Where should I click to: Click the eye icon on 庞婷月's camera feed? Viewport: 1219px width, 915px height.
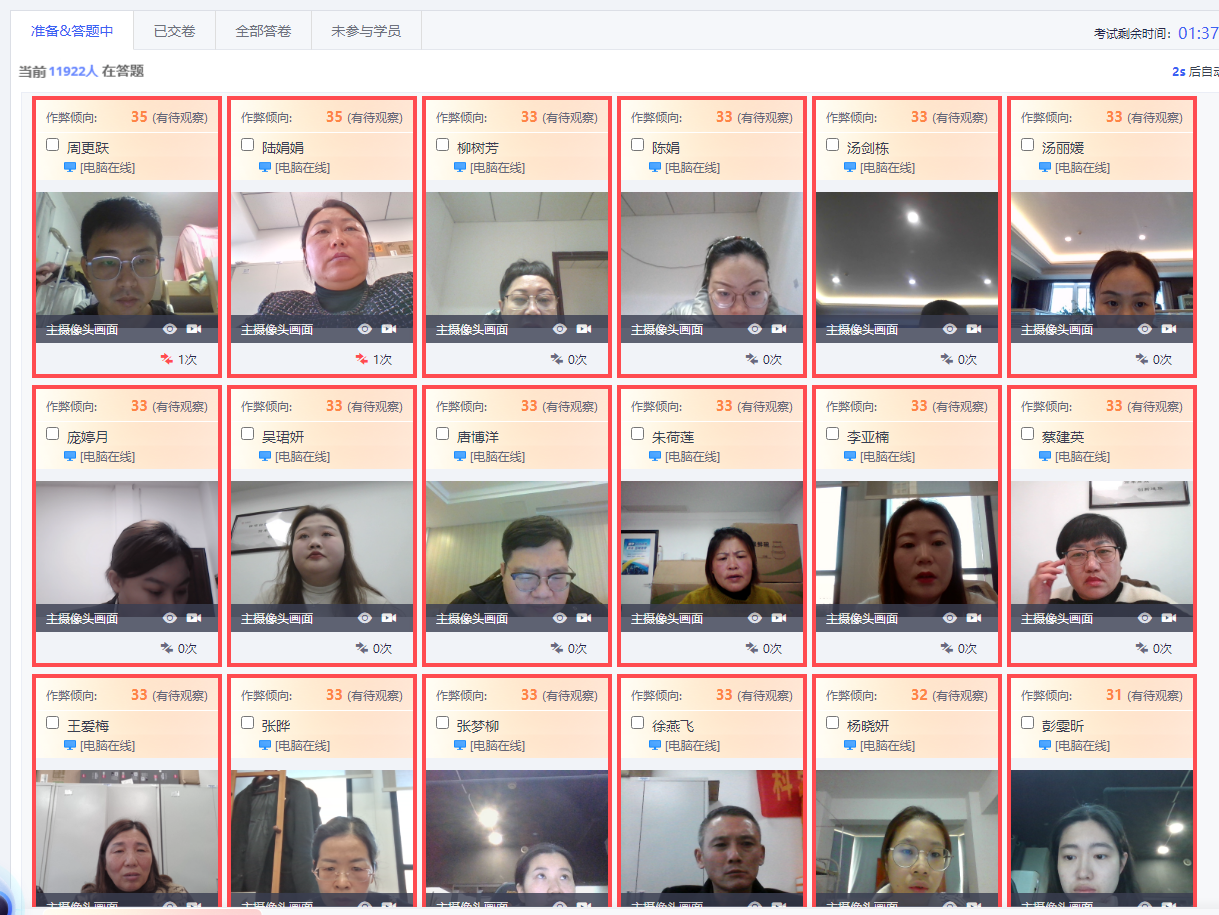pos(170,618)
